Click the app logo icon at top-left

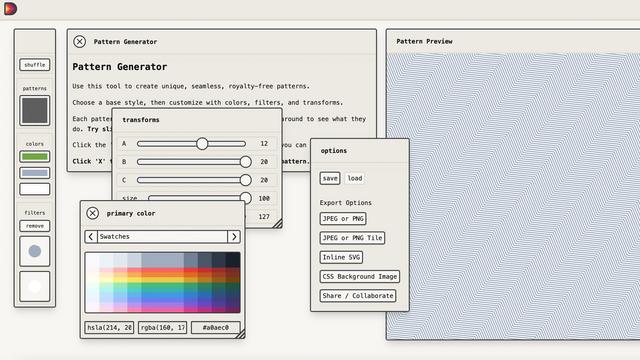(10, 9)
